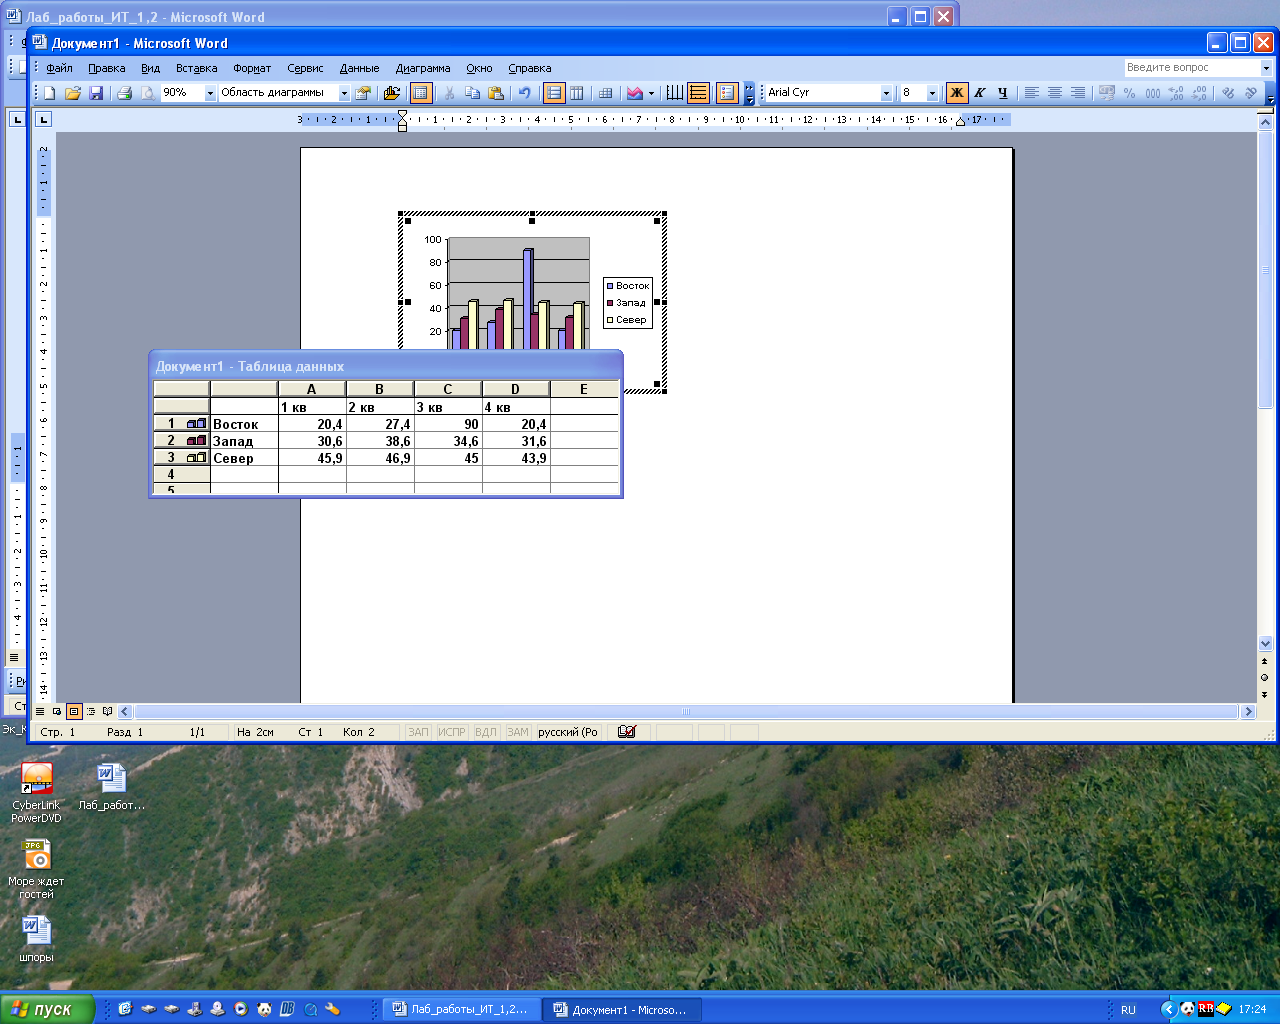Select row 3 header for Север

pyautogui.click(x=181, y=458)
